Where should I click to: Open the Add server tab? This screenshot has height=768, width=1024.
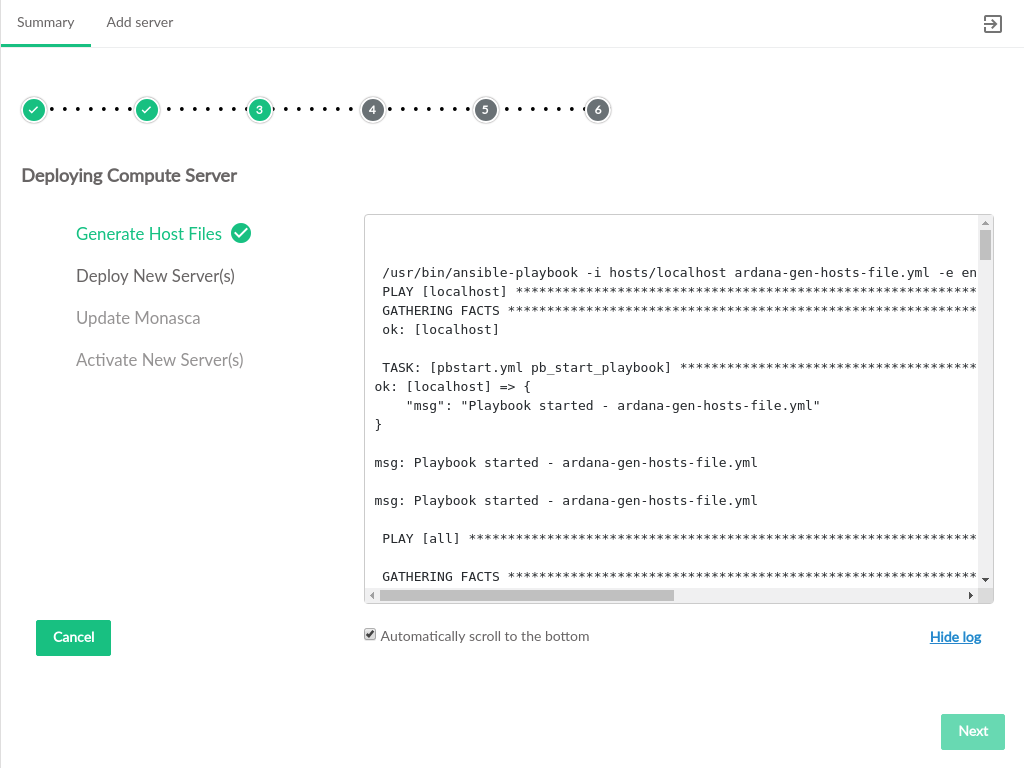[x=140, y=22]
